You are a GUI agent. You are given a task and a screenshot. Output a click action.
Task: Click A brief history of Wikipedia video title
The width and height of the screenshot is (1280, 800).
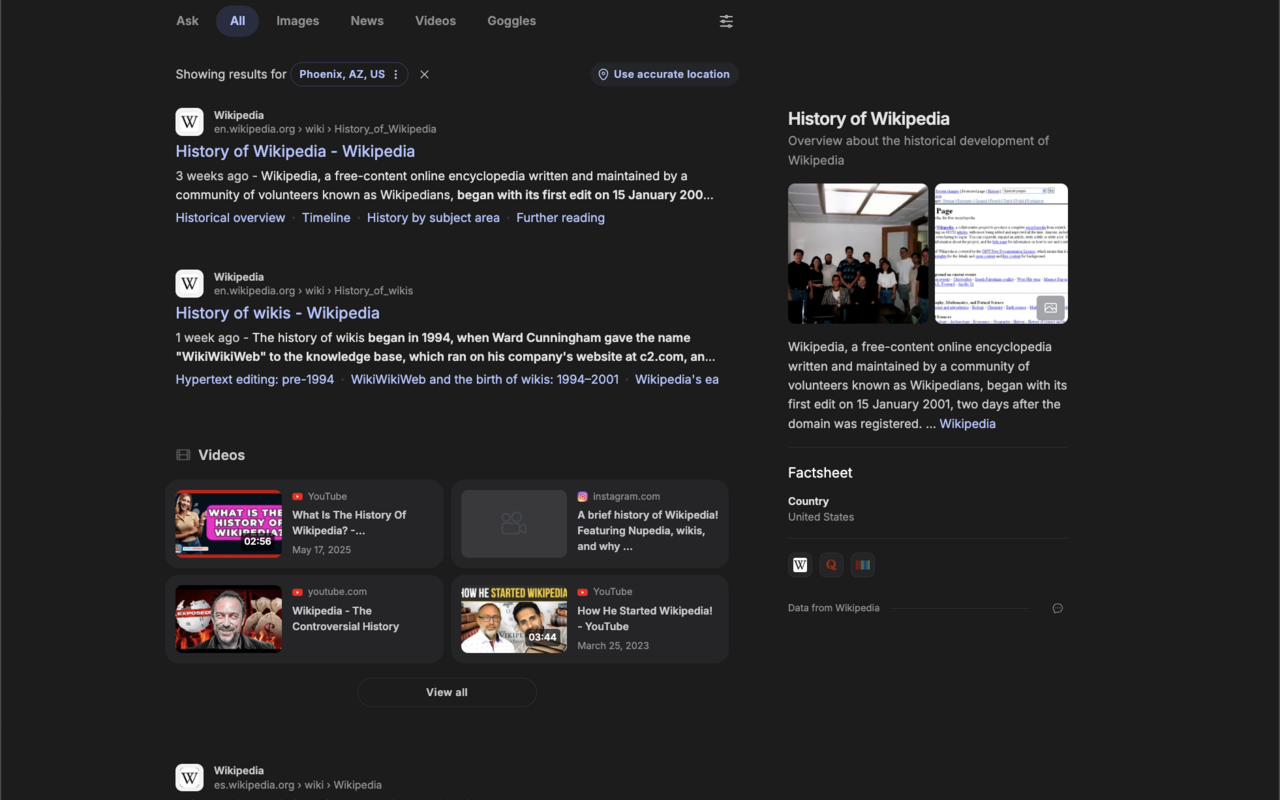[x=647, y=531]
